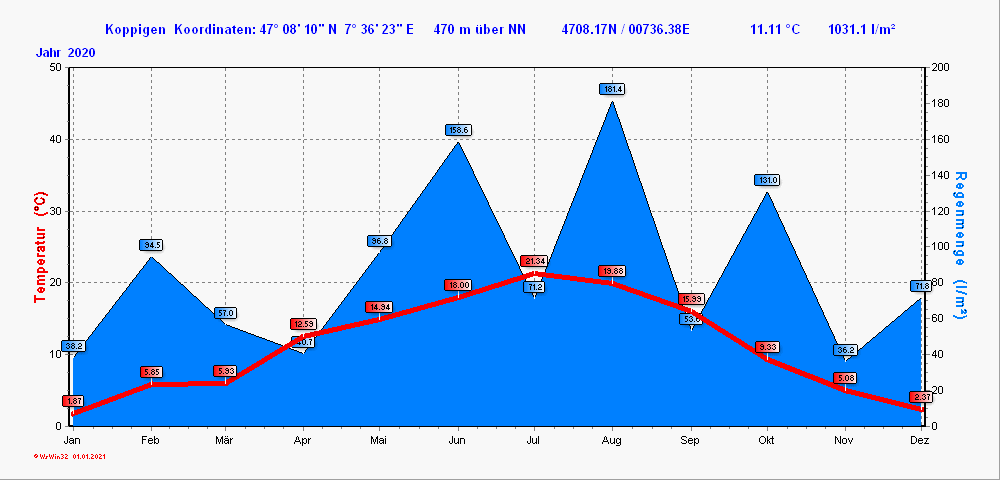Click the 131.0 rainfall label above October
The height and width of the screenshot is (480, 1000).
(x=767, y=180)
